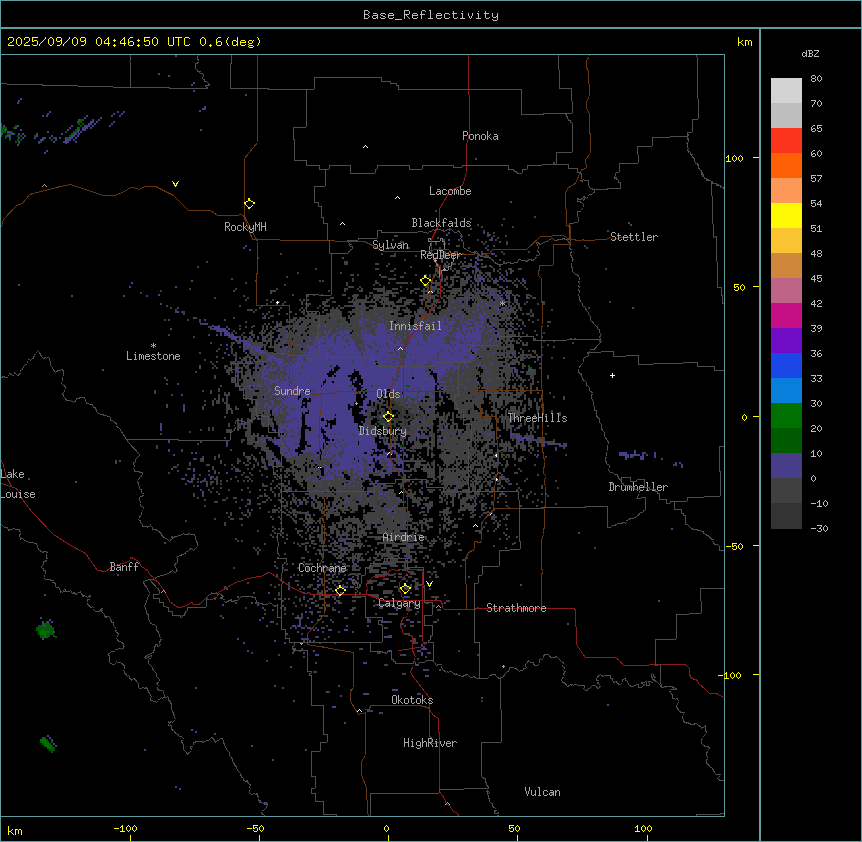Click the green radar echo southwest of Banff
This screenshot has width=862, height=842.
46,629
